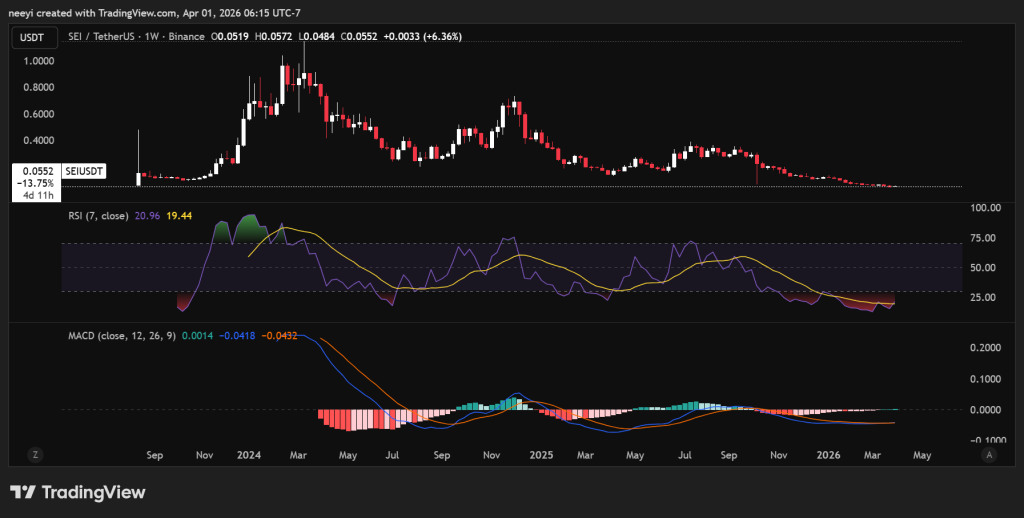The height and width of the screenshot is (518, 1024).
Task: Click the 1.0000 level on price scale
Action: [38, 61]
